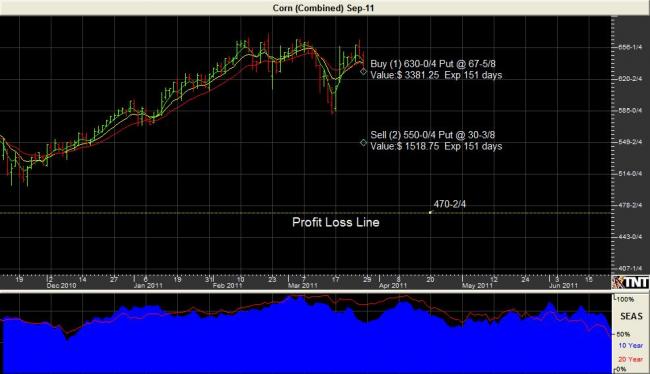Click the Apr 2011 date axis label

pyautogui.click(x=393, y=286)
